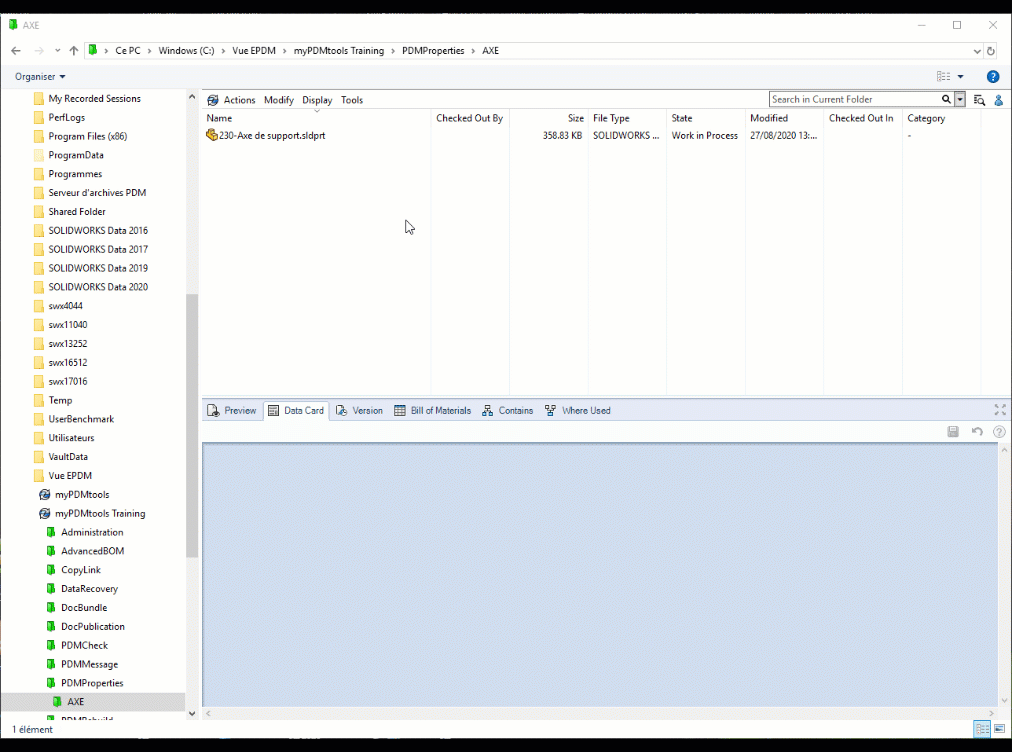Click the blue help question mark icon
Image resolution: width=1012 pixels, height=752 pixels.
pos(992,77)
